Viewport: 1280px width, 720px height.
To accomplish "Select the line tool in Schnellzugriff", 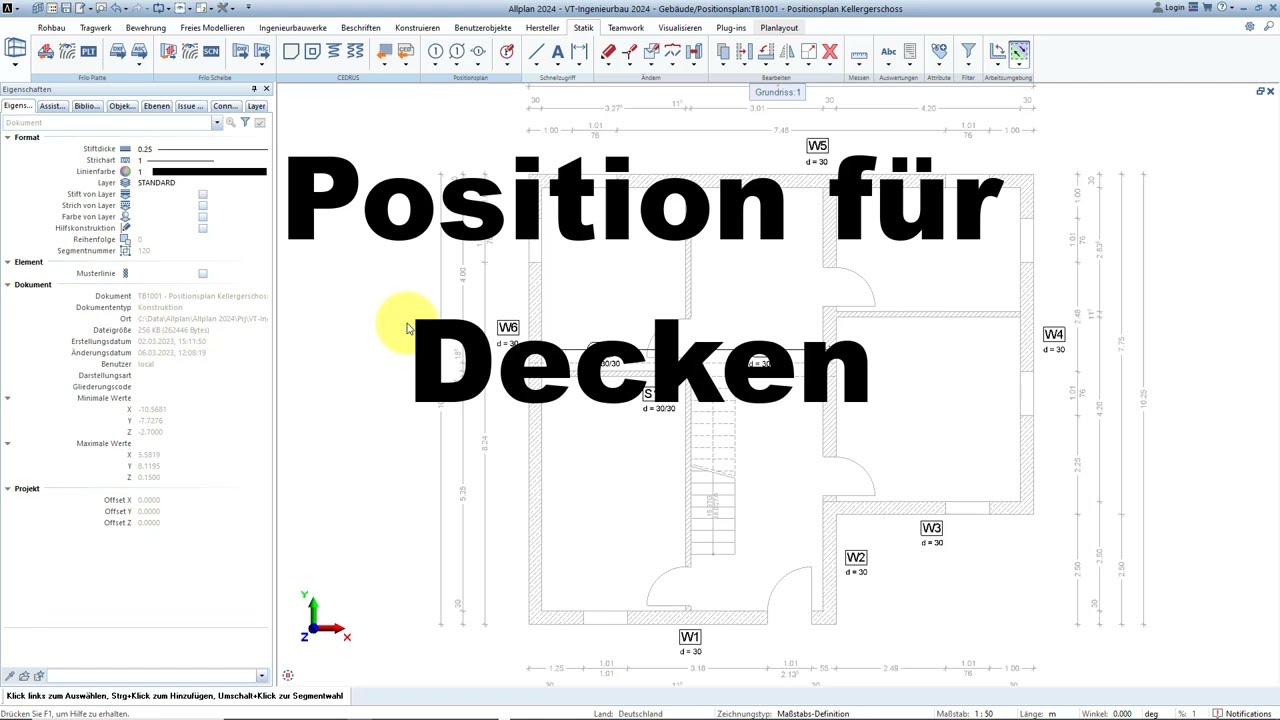I will [536, 51].
